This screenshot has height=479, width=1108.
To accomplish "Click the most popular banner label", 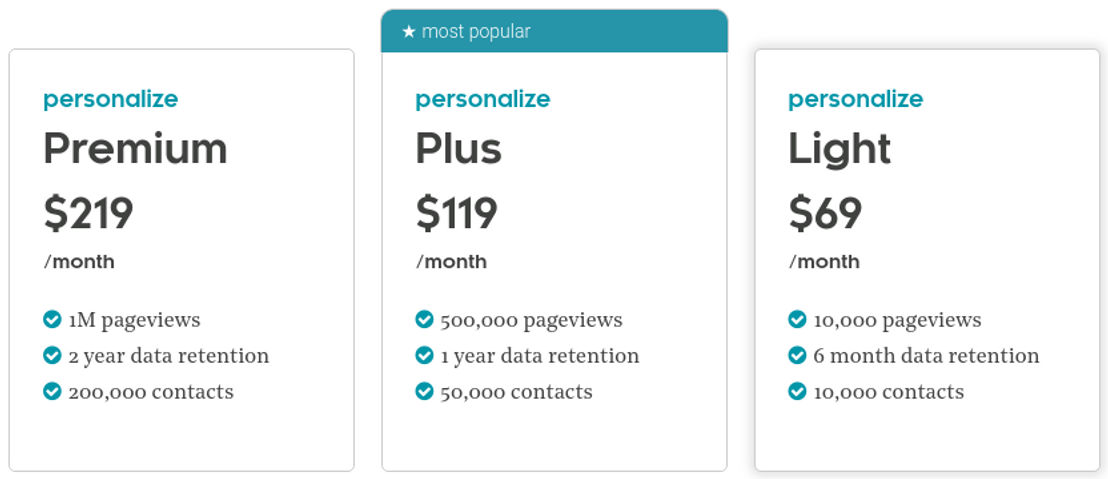I will point(476,32).
